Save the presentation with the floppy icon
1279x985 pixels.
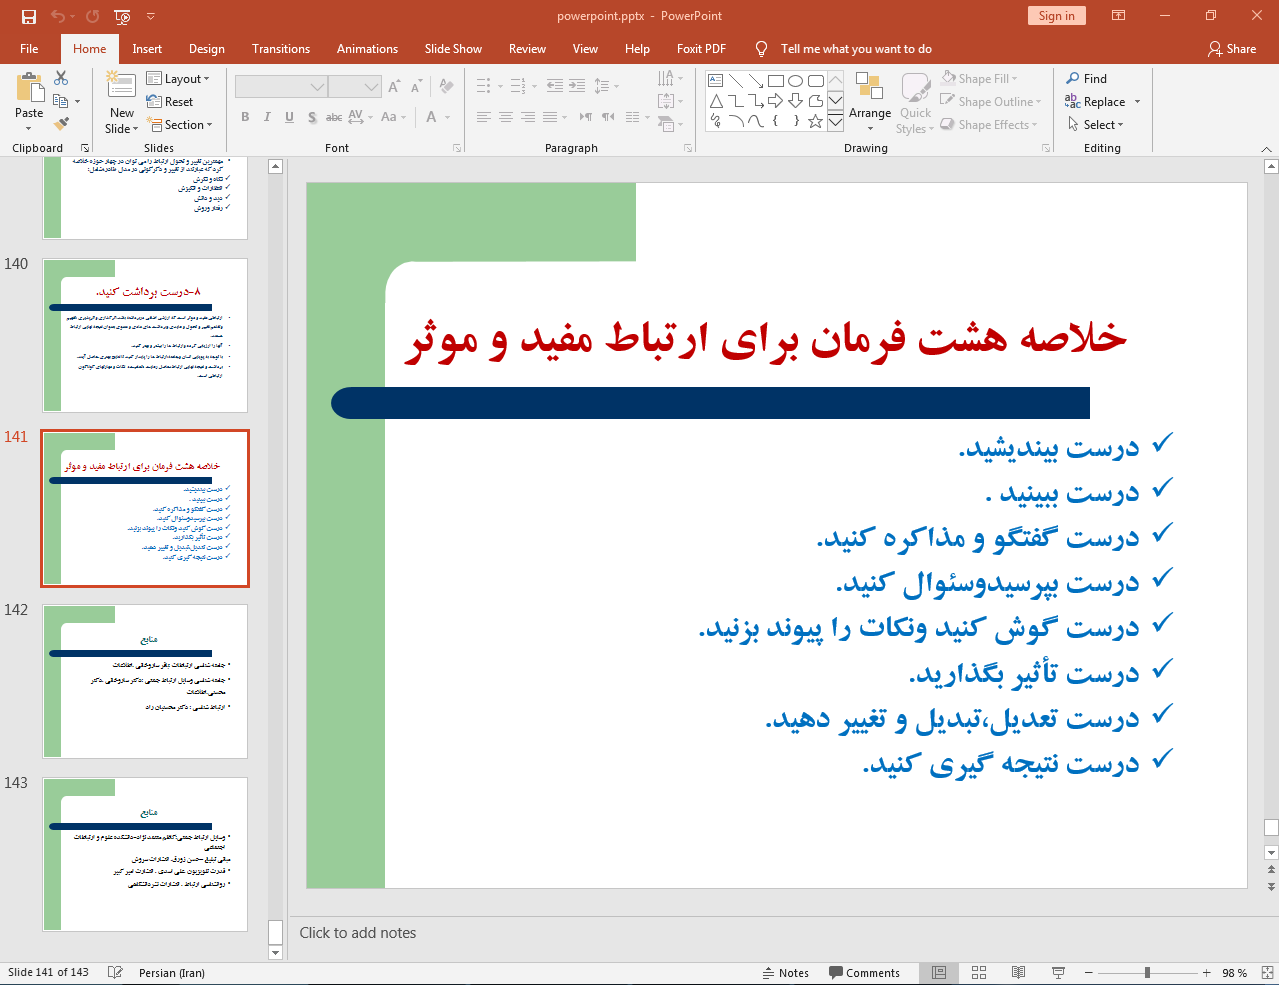tap(28, 16)
